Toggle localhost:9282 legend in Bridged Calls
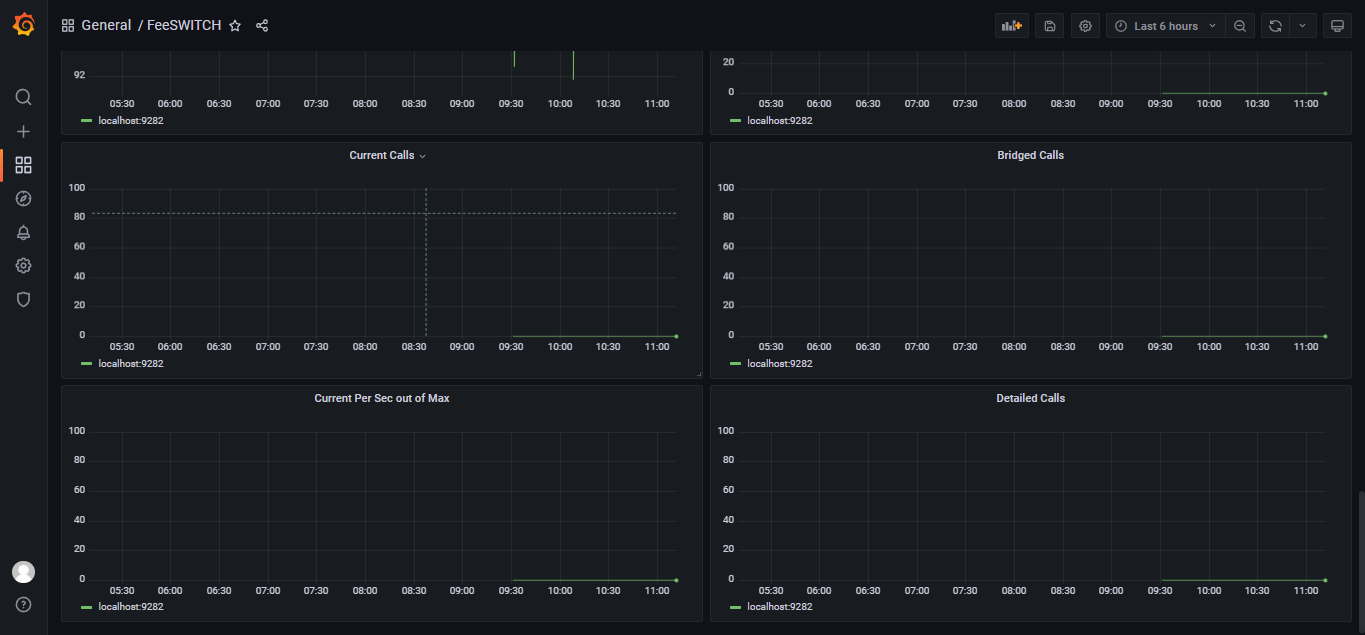Screen dimensions: 1365x635 click(x=779, y=364)
